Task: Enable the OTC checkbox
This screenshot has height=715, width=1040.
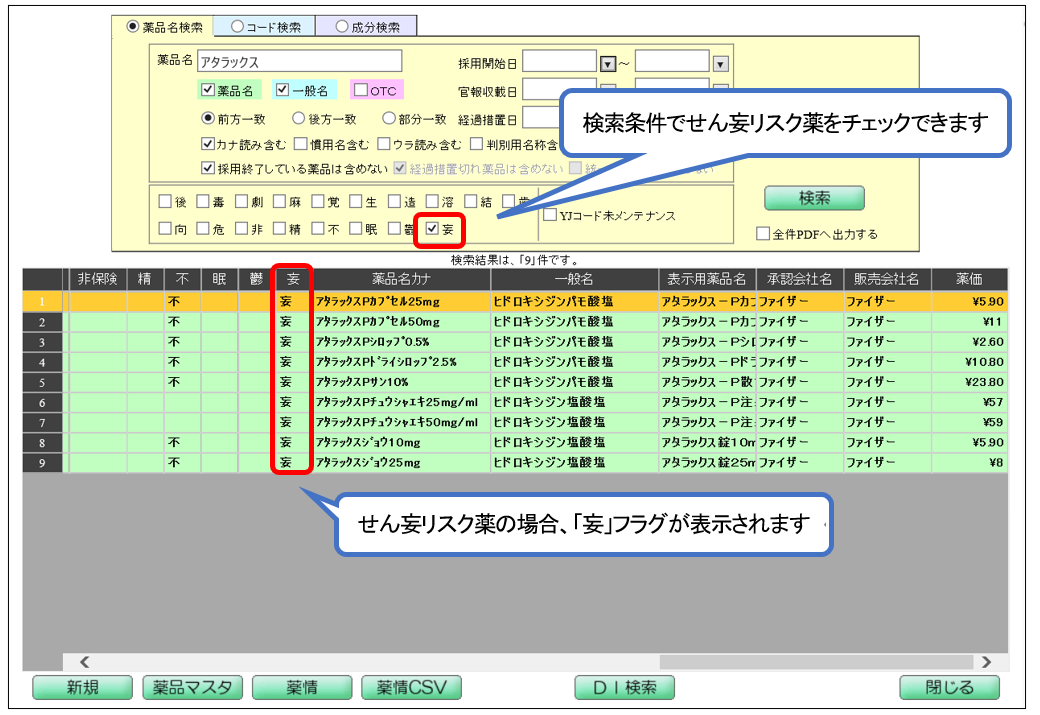Action: [360, 90]
